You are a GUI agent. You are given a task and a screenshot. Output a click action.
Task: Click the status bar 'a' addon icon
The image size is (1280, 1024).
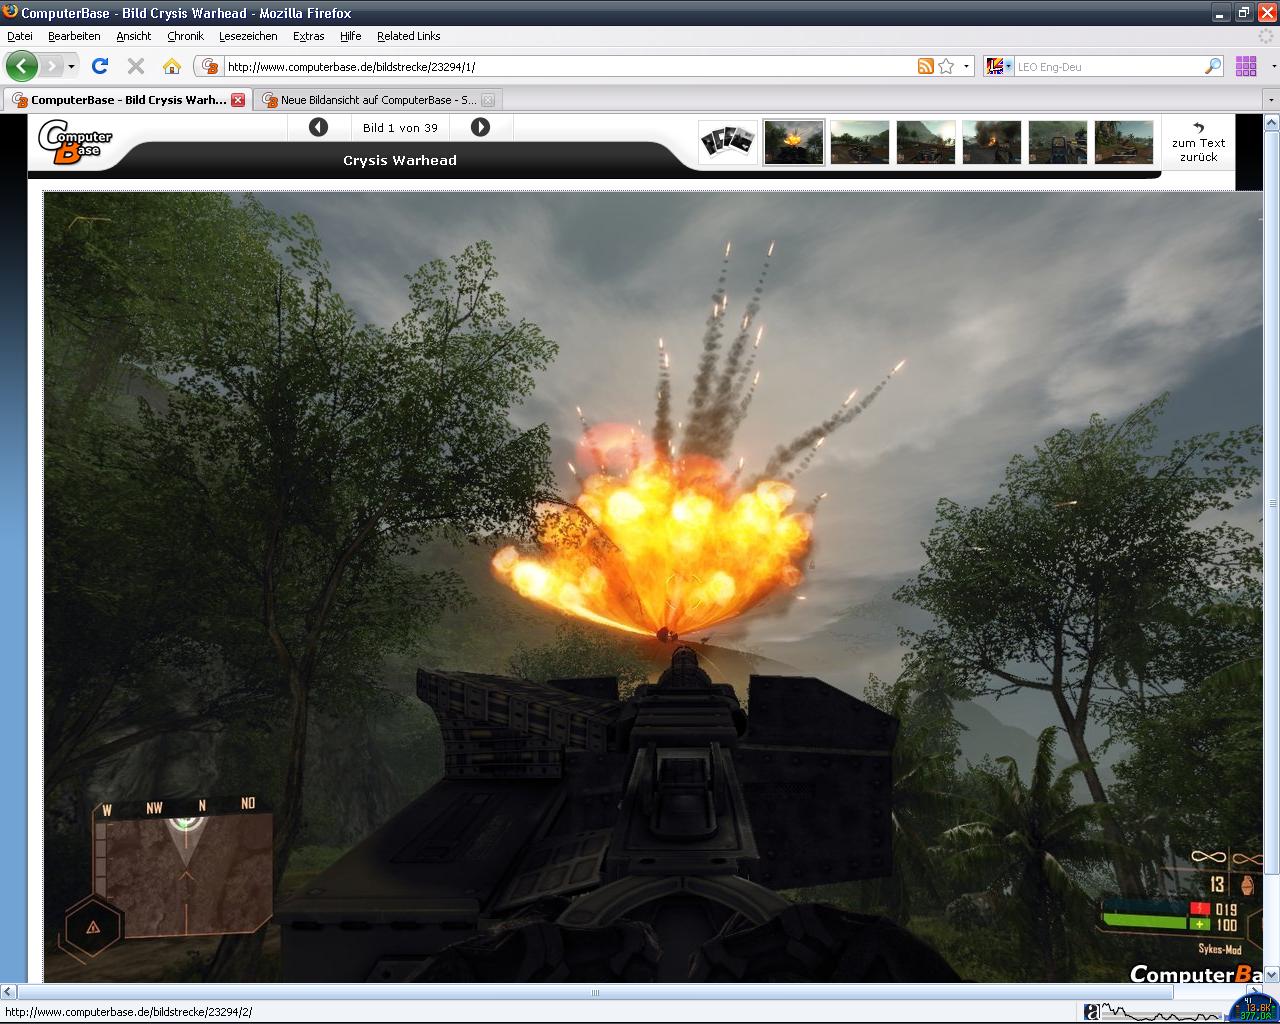click(x=1092, y=1012)
